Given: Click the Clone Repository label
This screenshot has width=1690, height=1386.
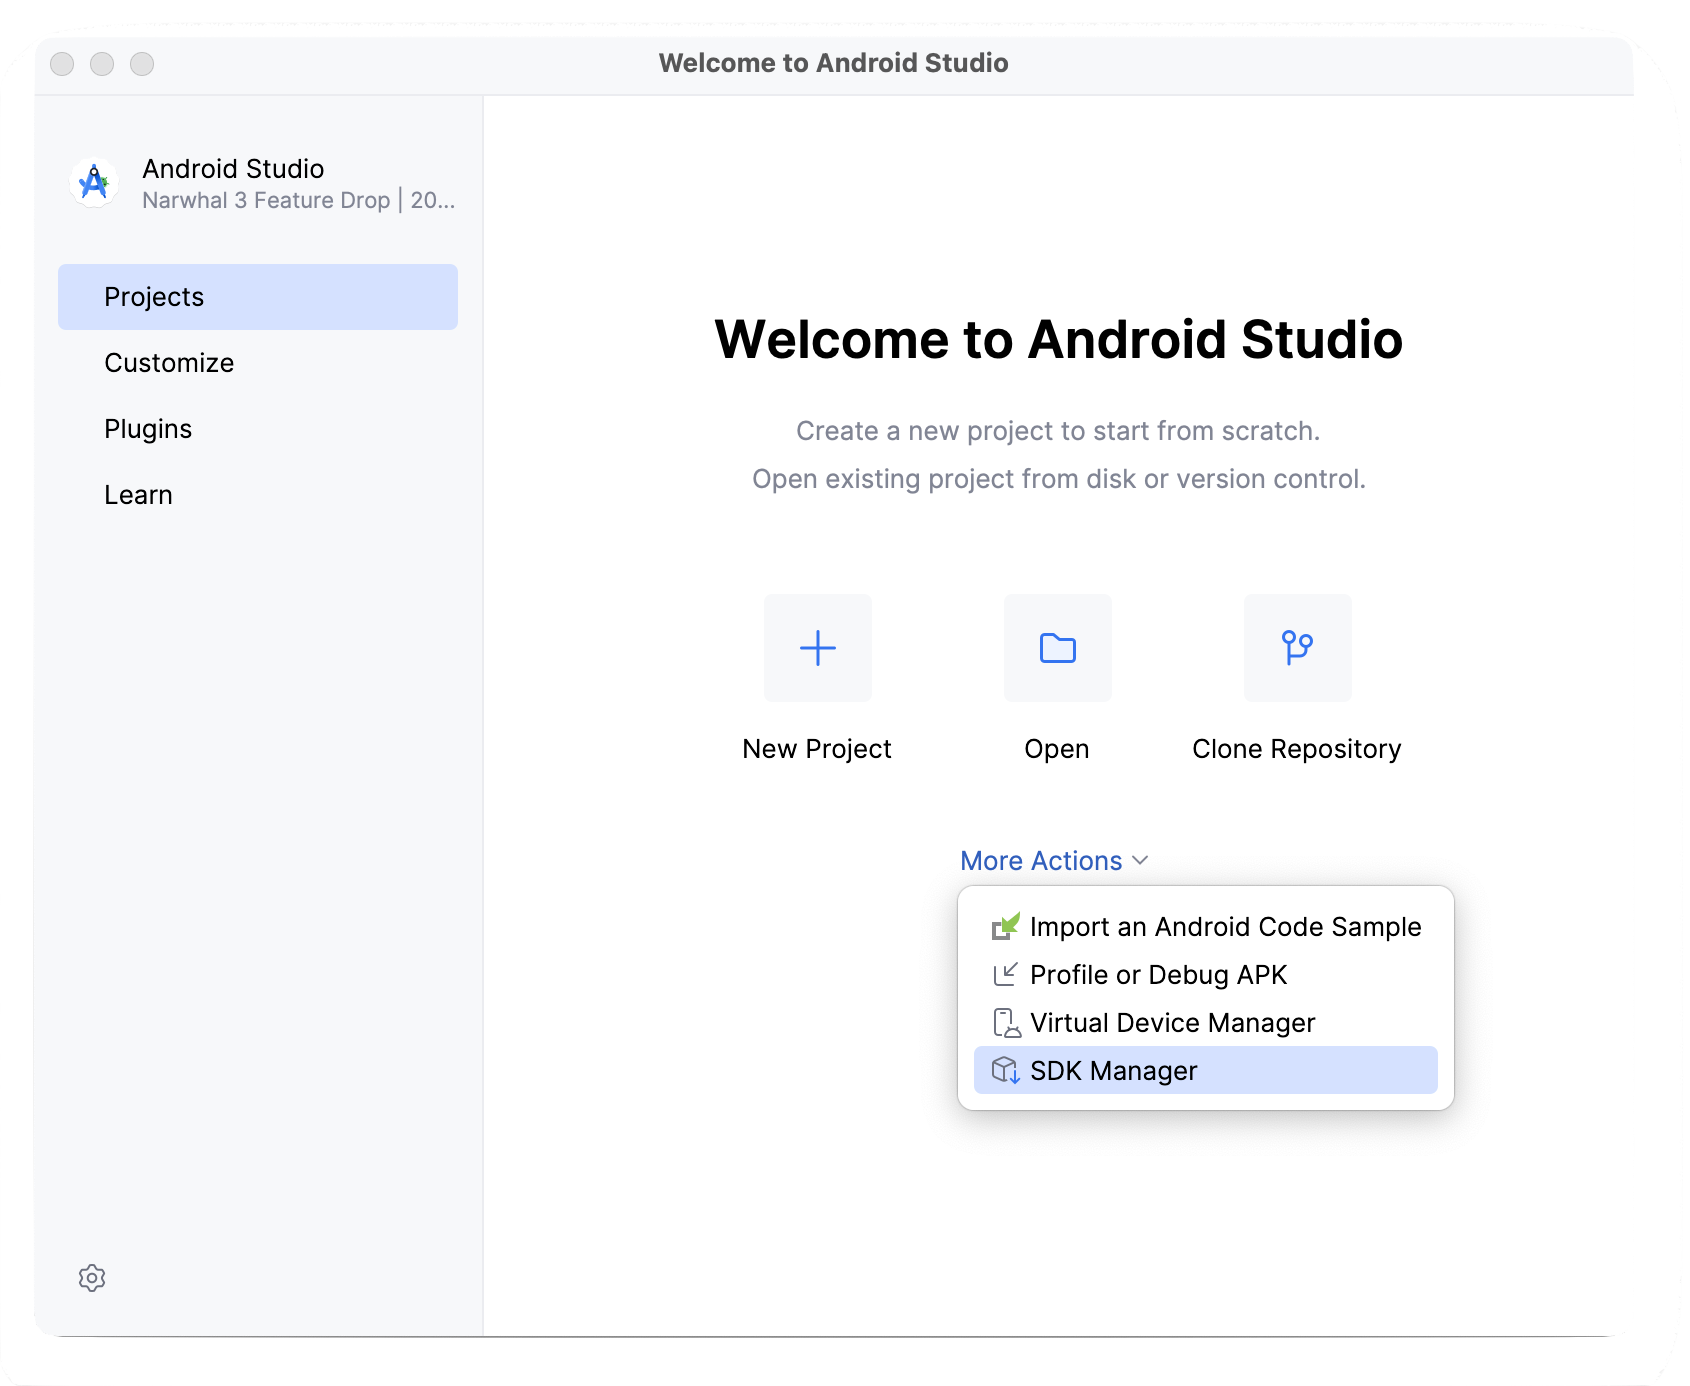Looking at the screenshot, I should pyautogui.click(x=1297, y=748).
